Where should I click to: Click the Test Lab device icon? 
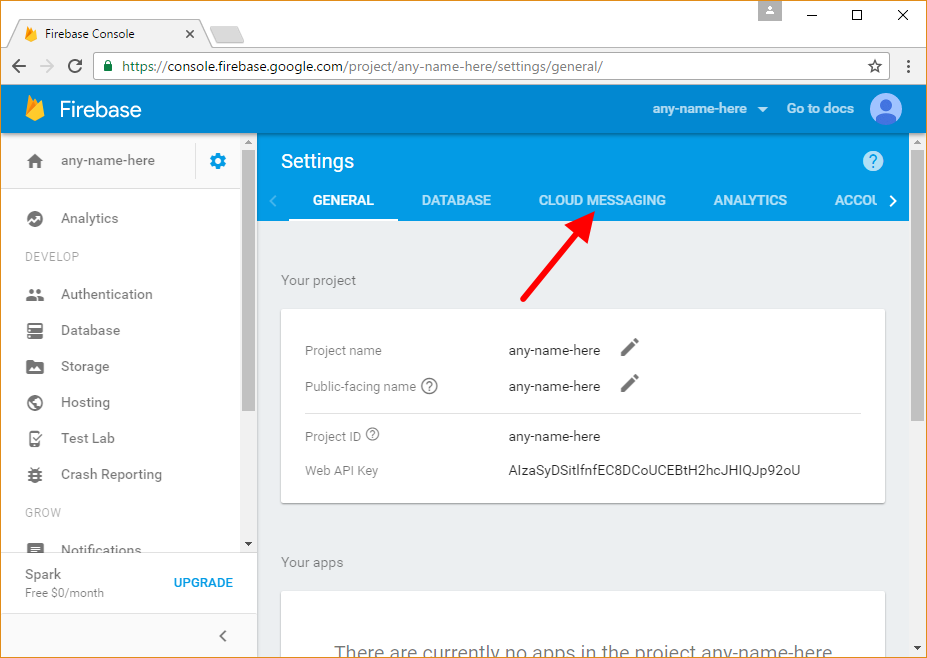[35, 439]
